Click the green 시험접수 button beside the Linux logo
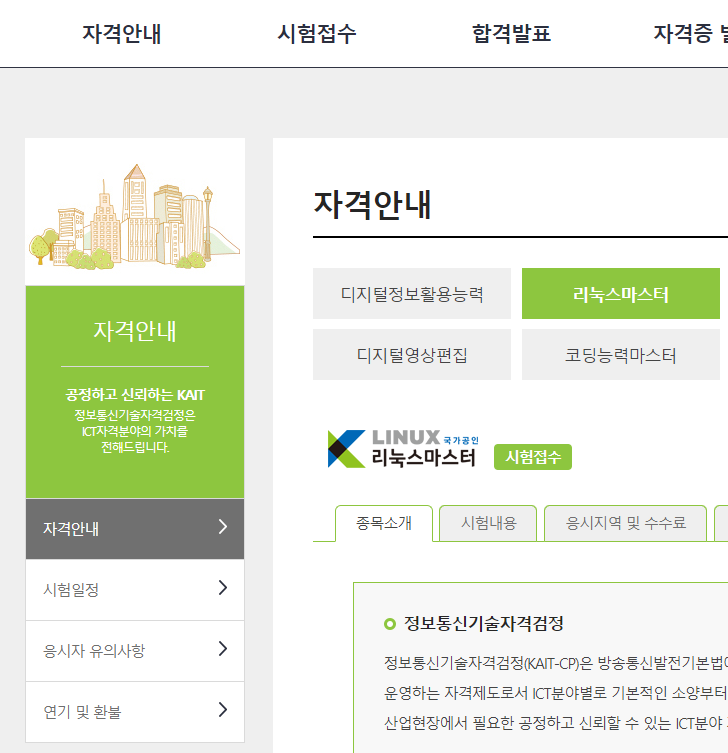 [x=533, y=457]
